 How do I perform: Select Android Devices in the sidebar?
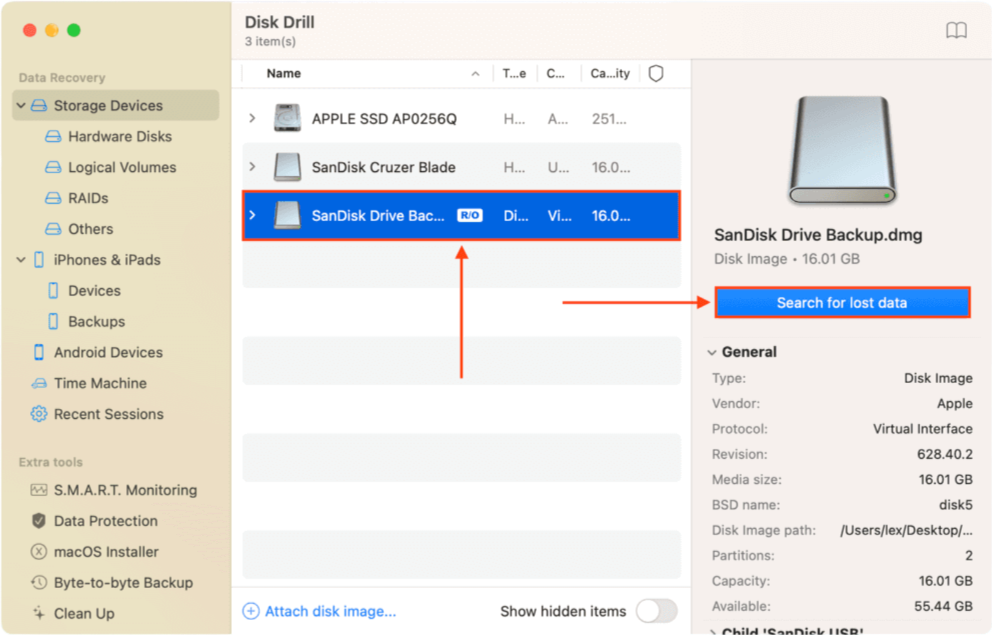[x=105, y=352]
